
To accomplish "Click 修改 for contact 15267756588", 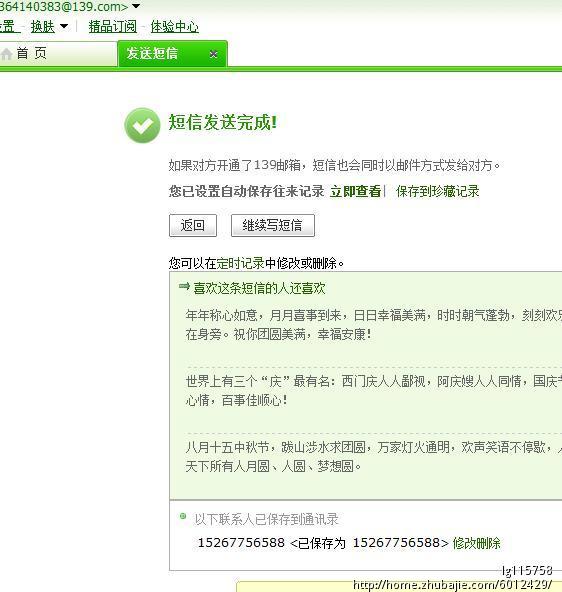I will pos(464,543).
